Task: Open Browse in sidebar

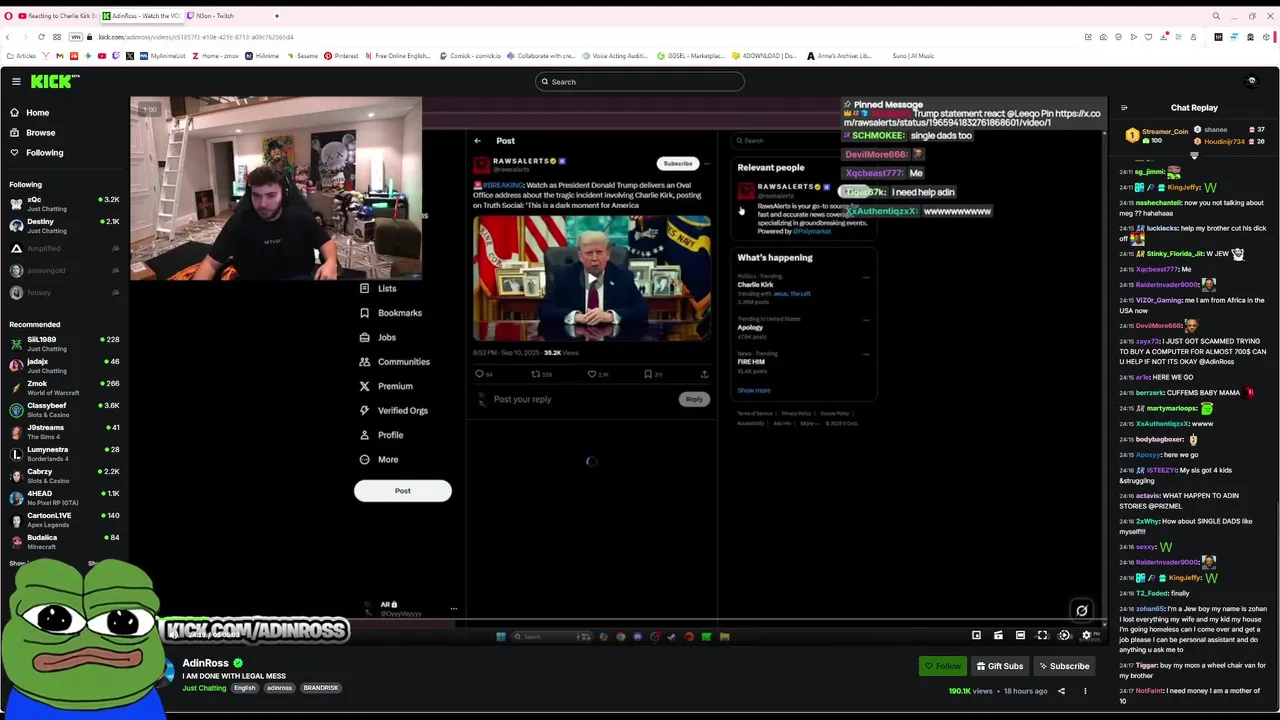Action: coord(40,132)
